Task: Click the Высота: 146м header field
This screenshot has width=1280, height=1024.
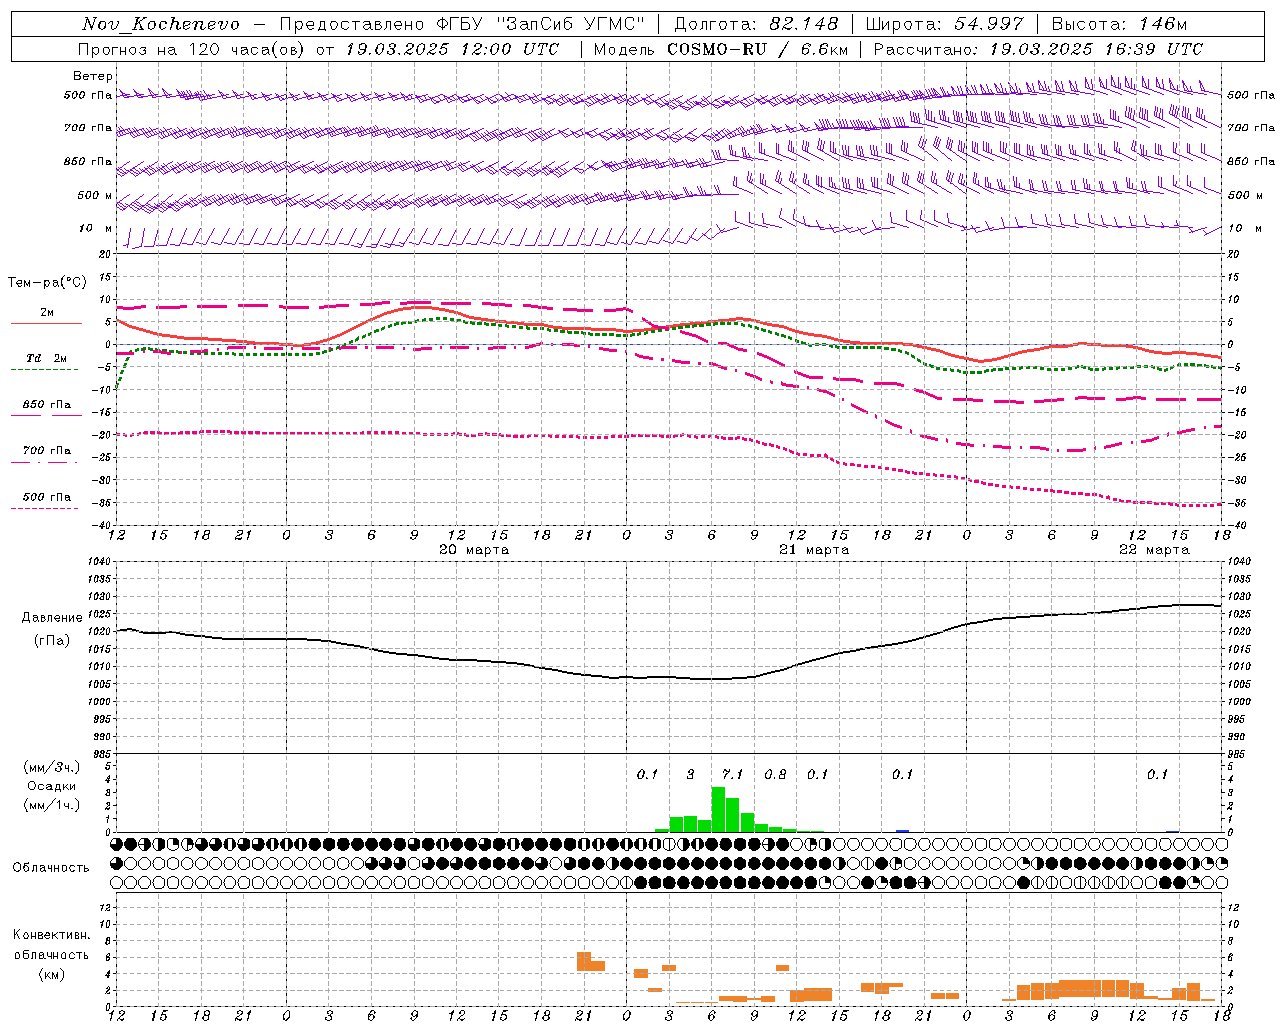Action: click(x=1120, y=24)
